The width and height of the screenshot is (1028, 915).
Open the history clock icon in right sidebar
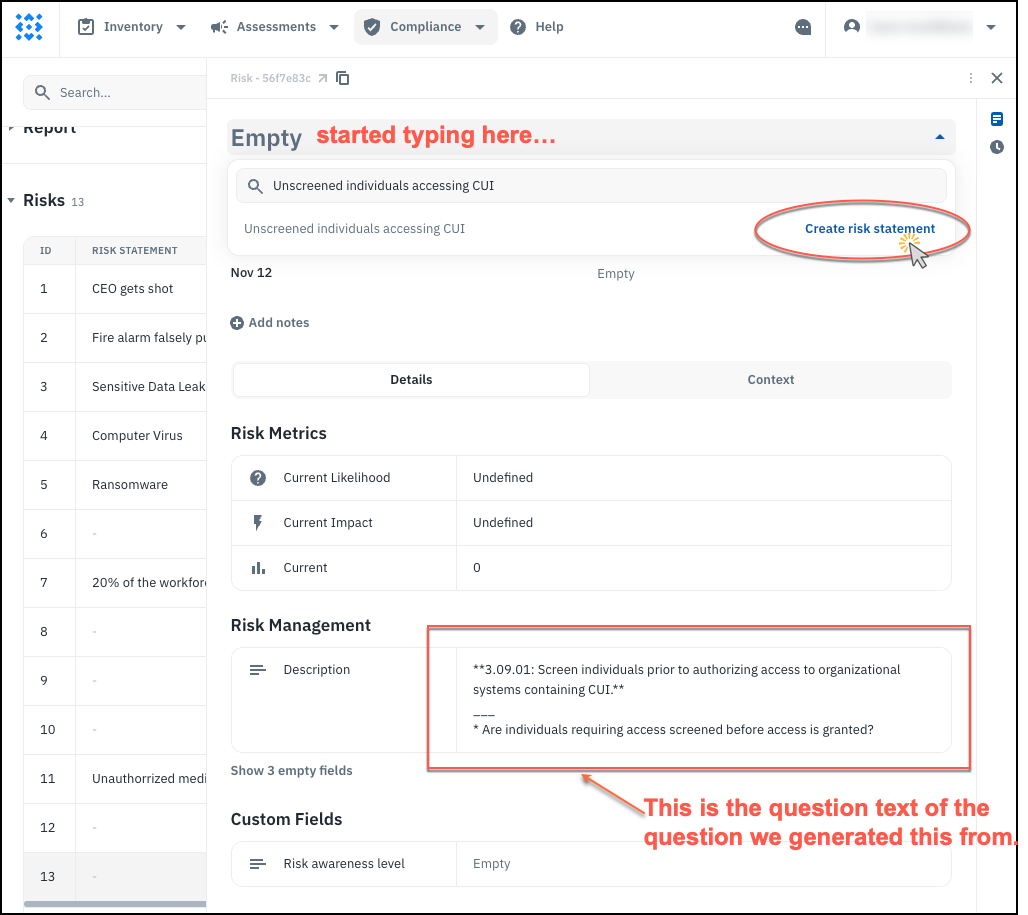click(997, 147)
